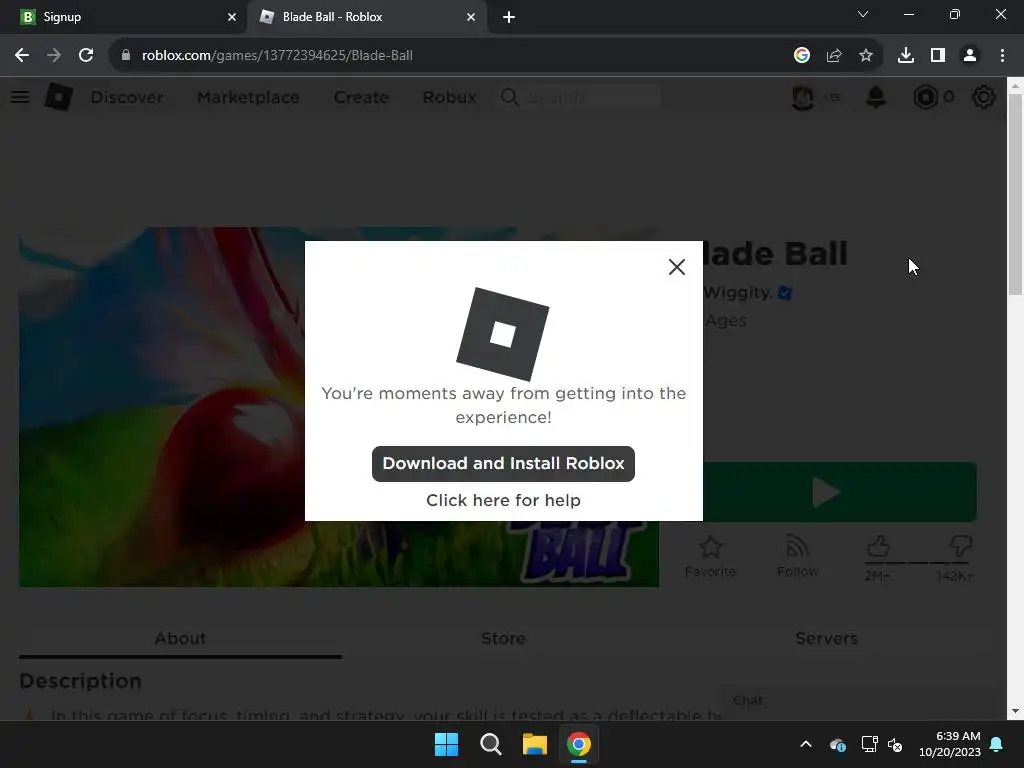Open Robux in Roblox navigation
Screen dimensions: 1024x768
coord(449,97)
